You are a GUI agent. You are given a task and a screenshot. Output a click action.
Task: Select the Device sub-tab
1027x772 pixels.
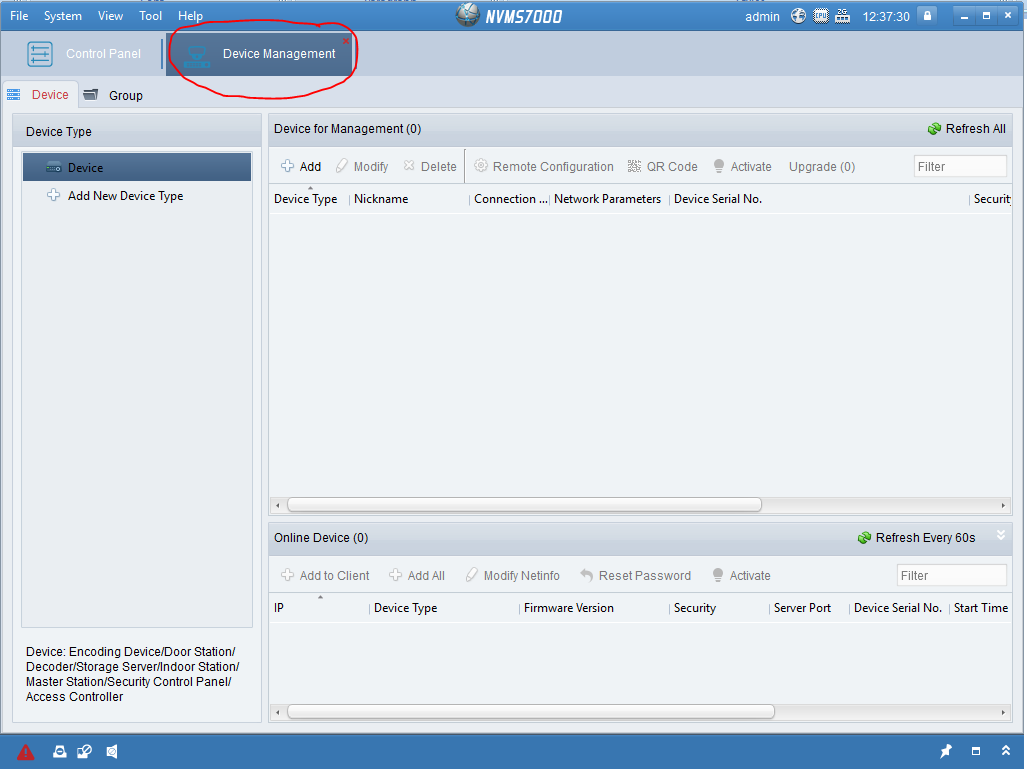click(x=39, y=95)
